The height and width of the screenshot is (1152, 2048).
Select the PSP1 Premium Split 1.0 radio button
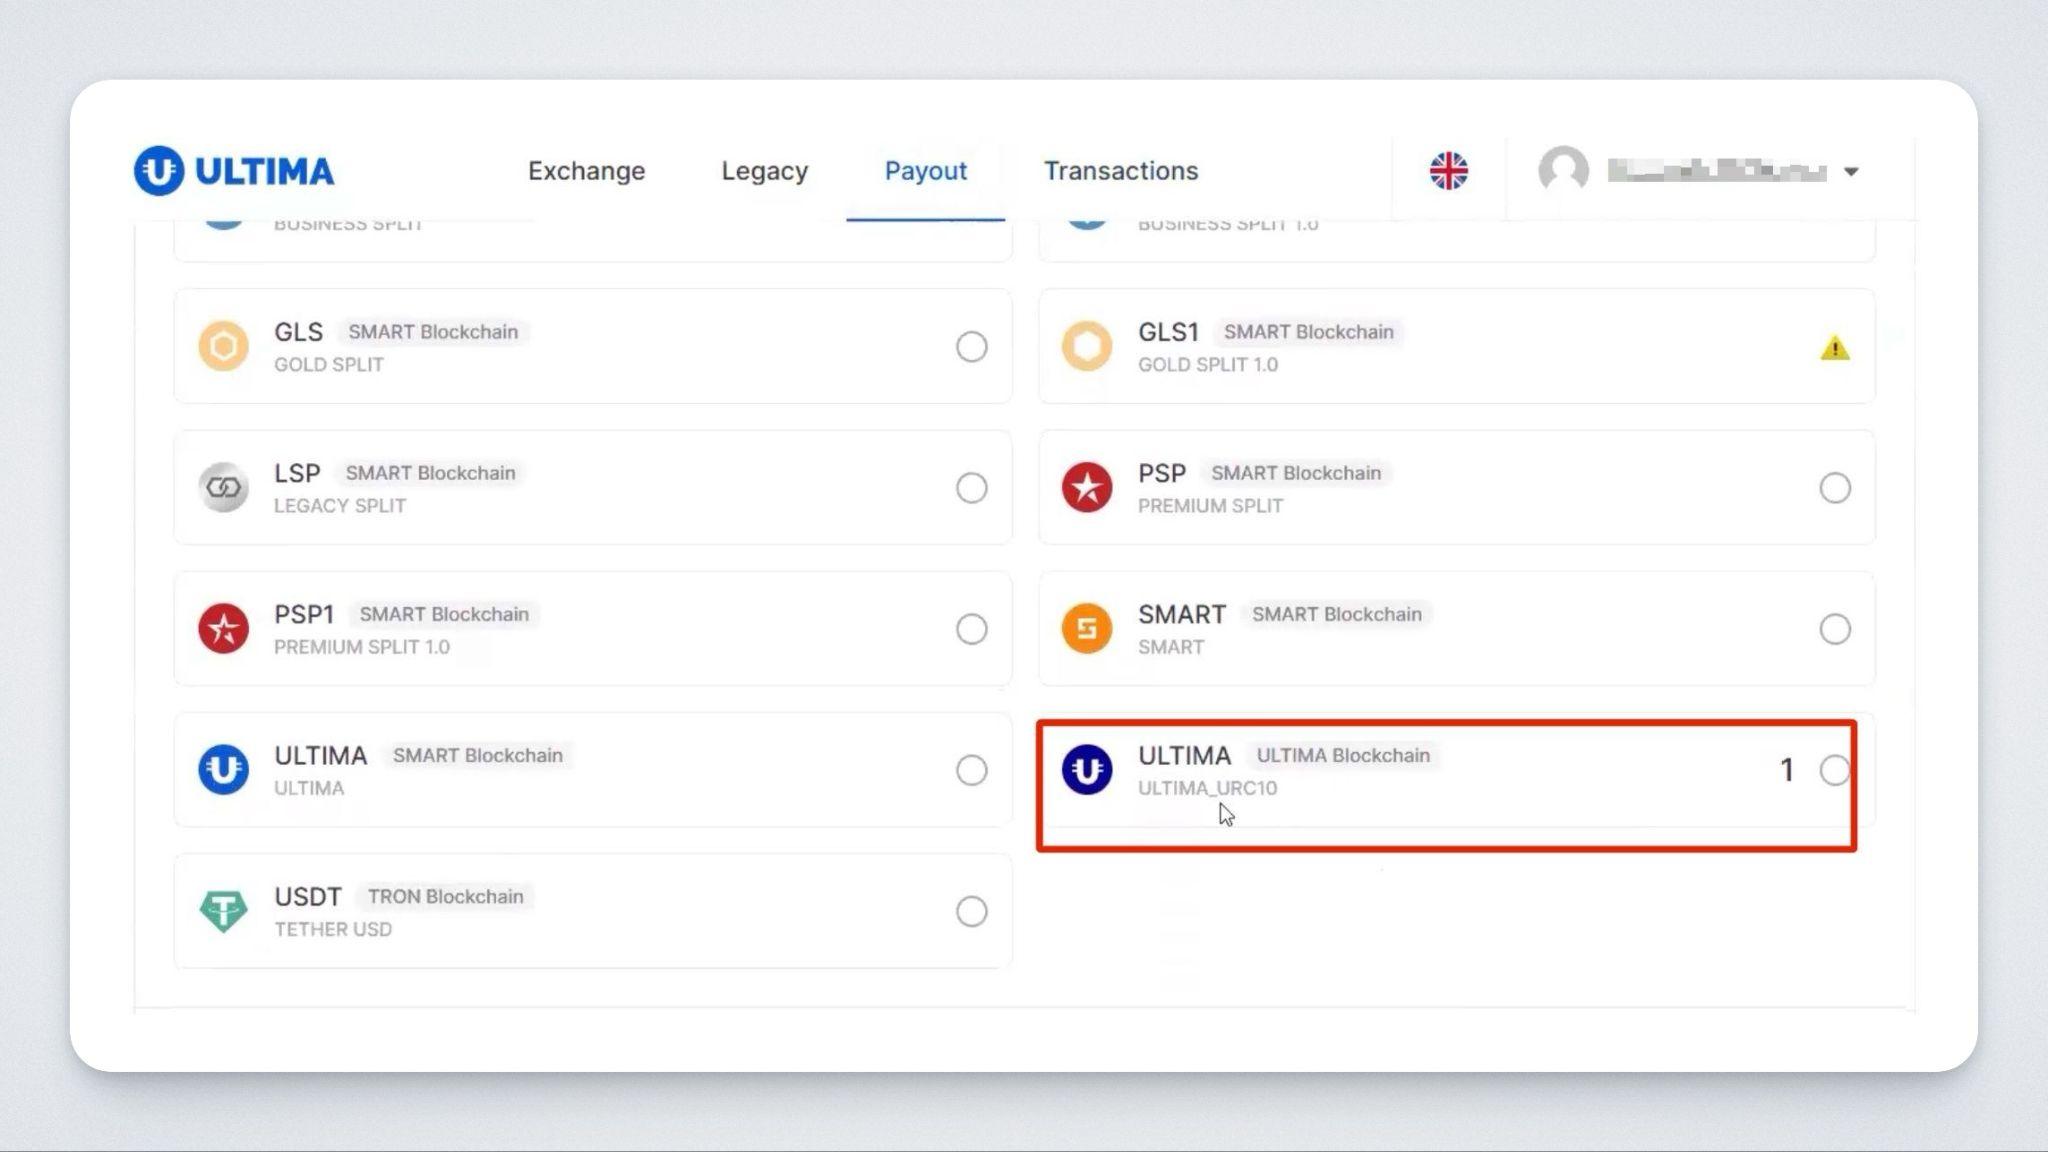971,629
